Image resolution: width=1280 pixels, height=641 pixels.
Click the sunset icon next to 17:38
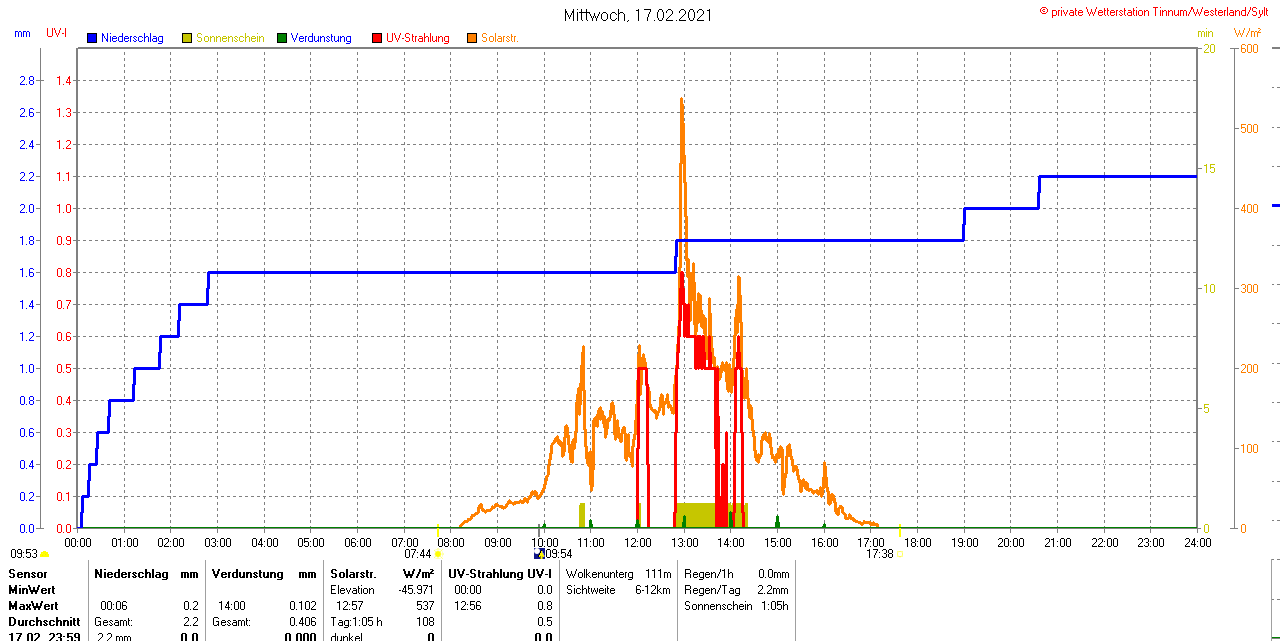(x=900, y=554)
